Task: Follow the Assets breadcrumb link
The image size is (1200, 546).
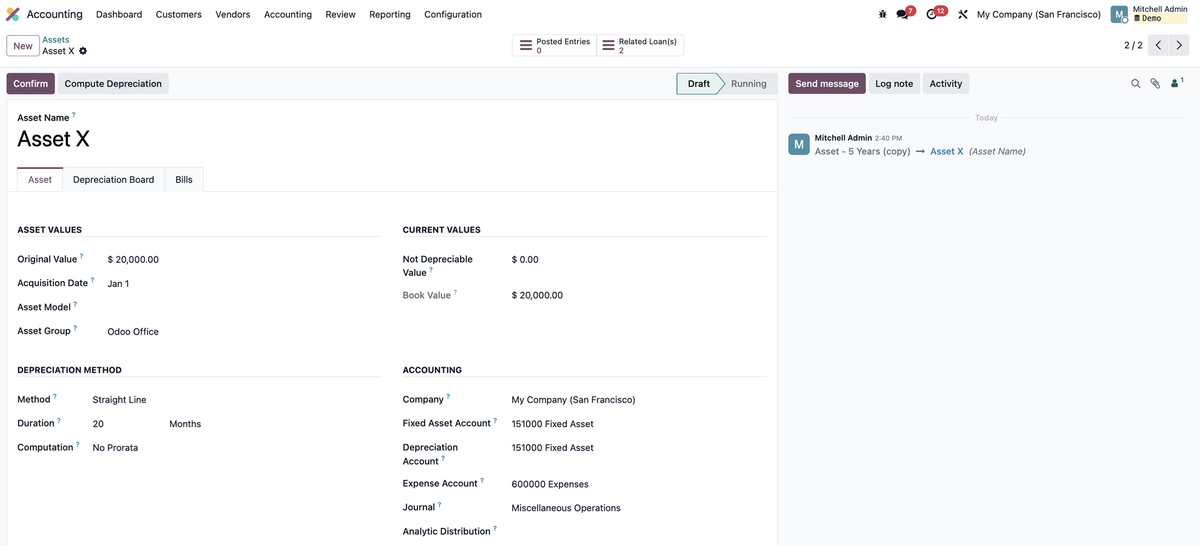Action: click(56, 40)
